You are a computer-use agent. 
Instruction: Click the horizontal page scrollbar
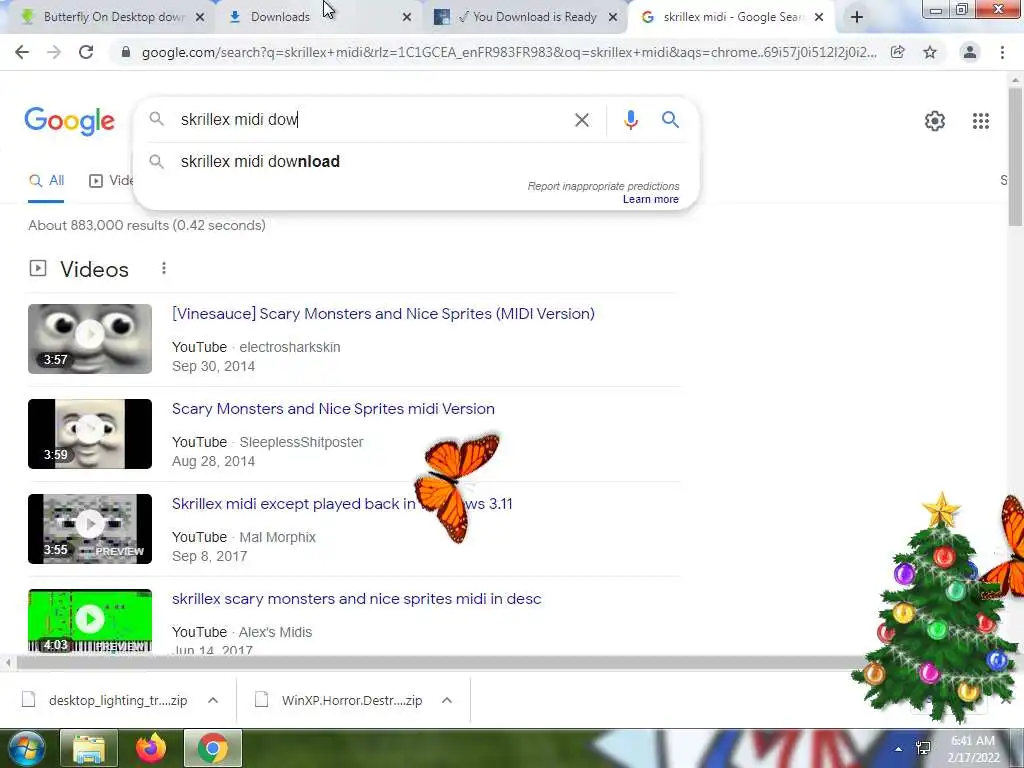pyautogui.click(x=438, y=663)
